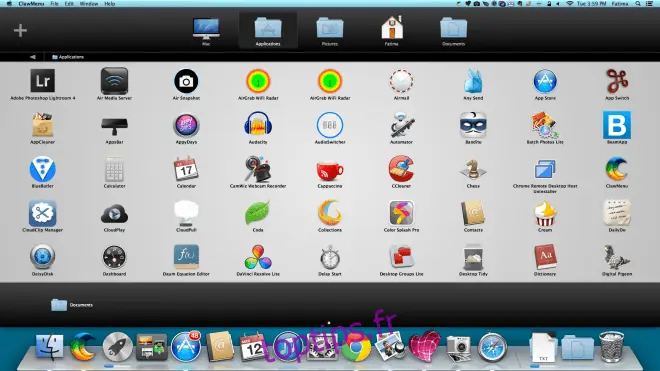The height and width of the screenshot is (371, 660).
Task: Launch Air Media Server app
Action: (x=114, y=81)
